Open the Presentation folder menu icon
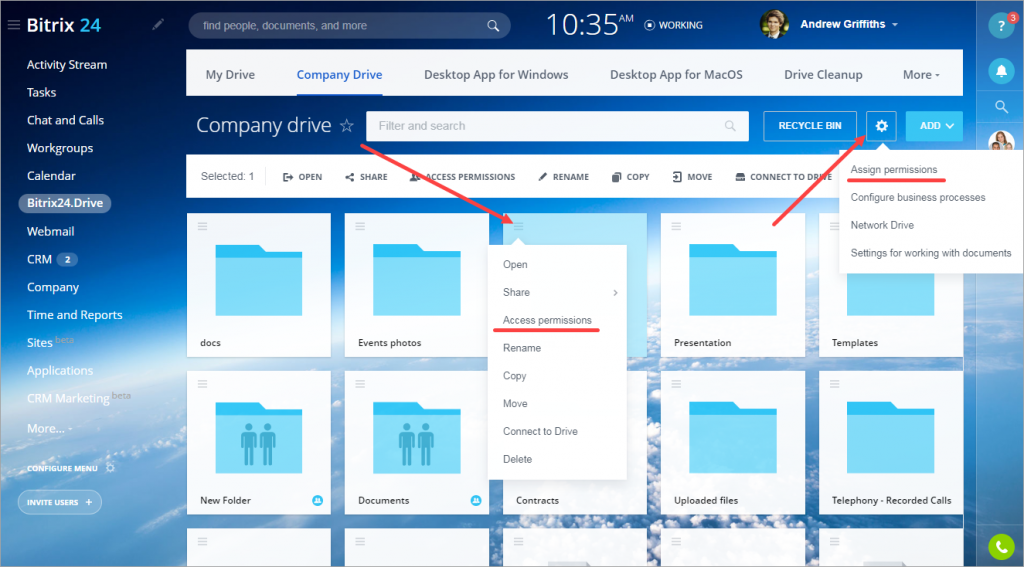The height and width of the screenshot is (567, 1024). point(676,226)
